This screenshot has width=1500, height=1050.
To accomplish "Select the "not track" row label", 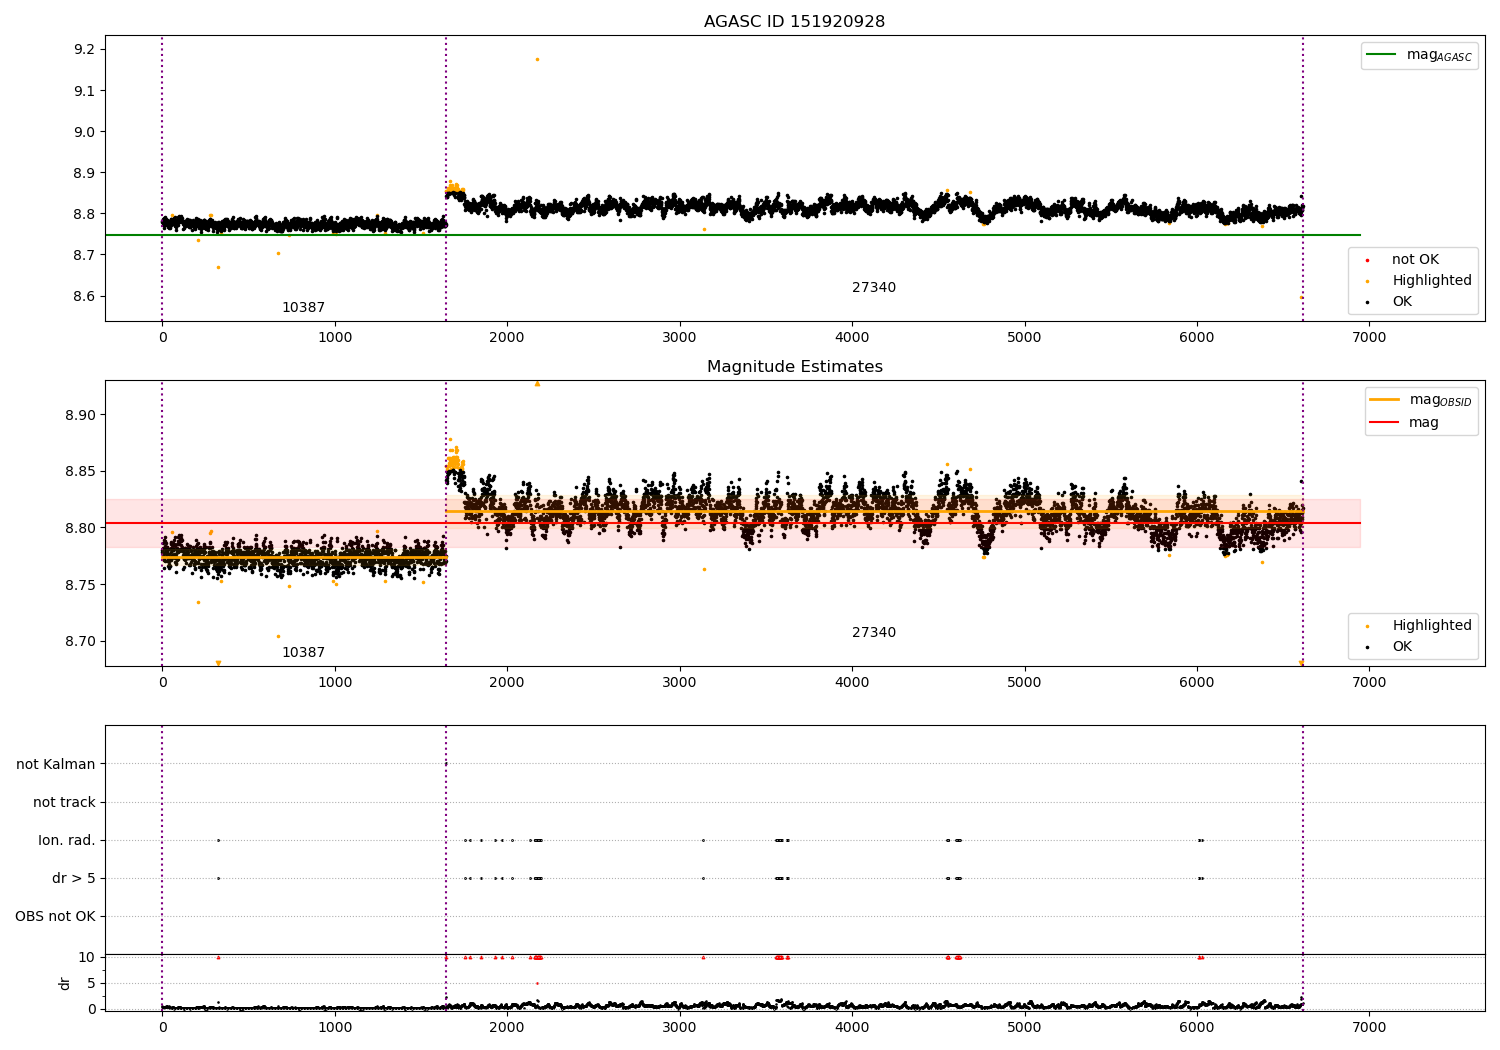I will [x=64, y=803].
